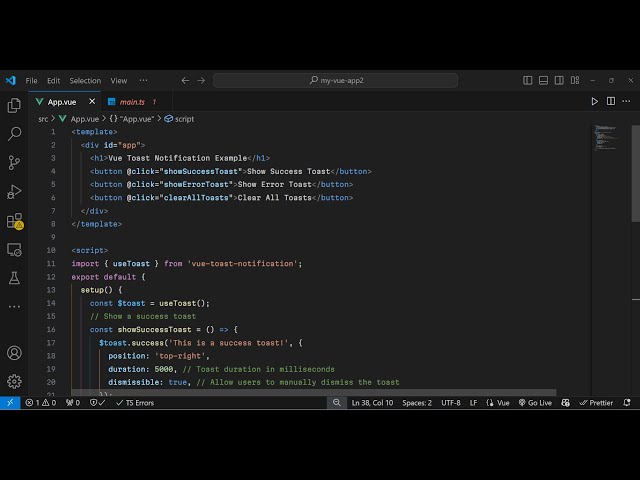Open Source Control view

[x=14, y=162]
